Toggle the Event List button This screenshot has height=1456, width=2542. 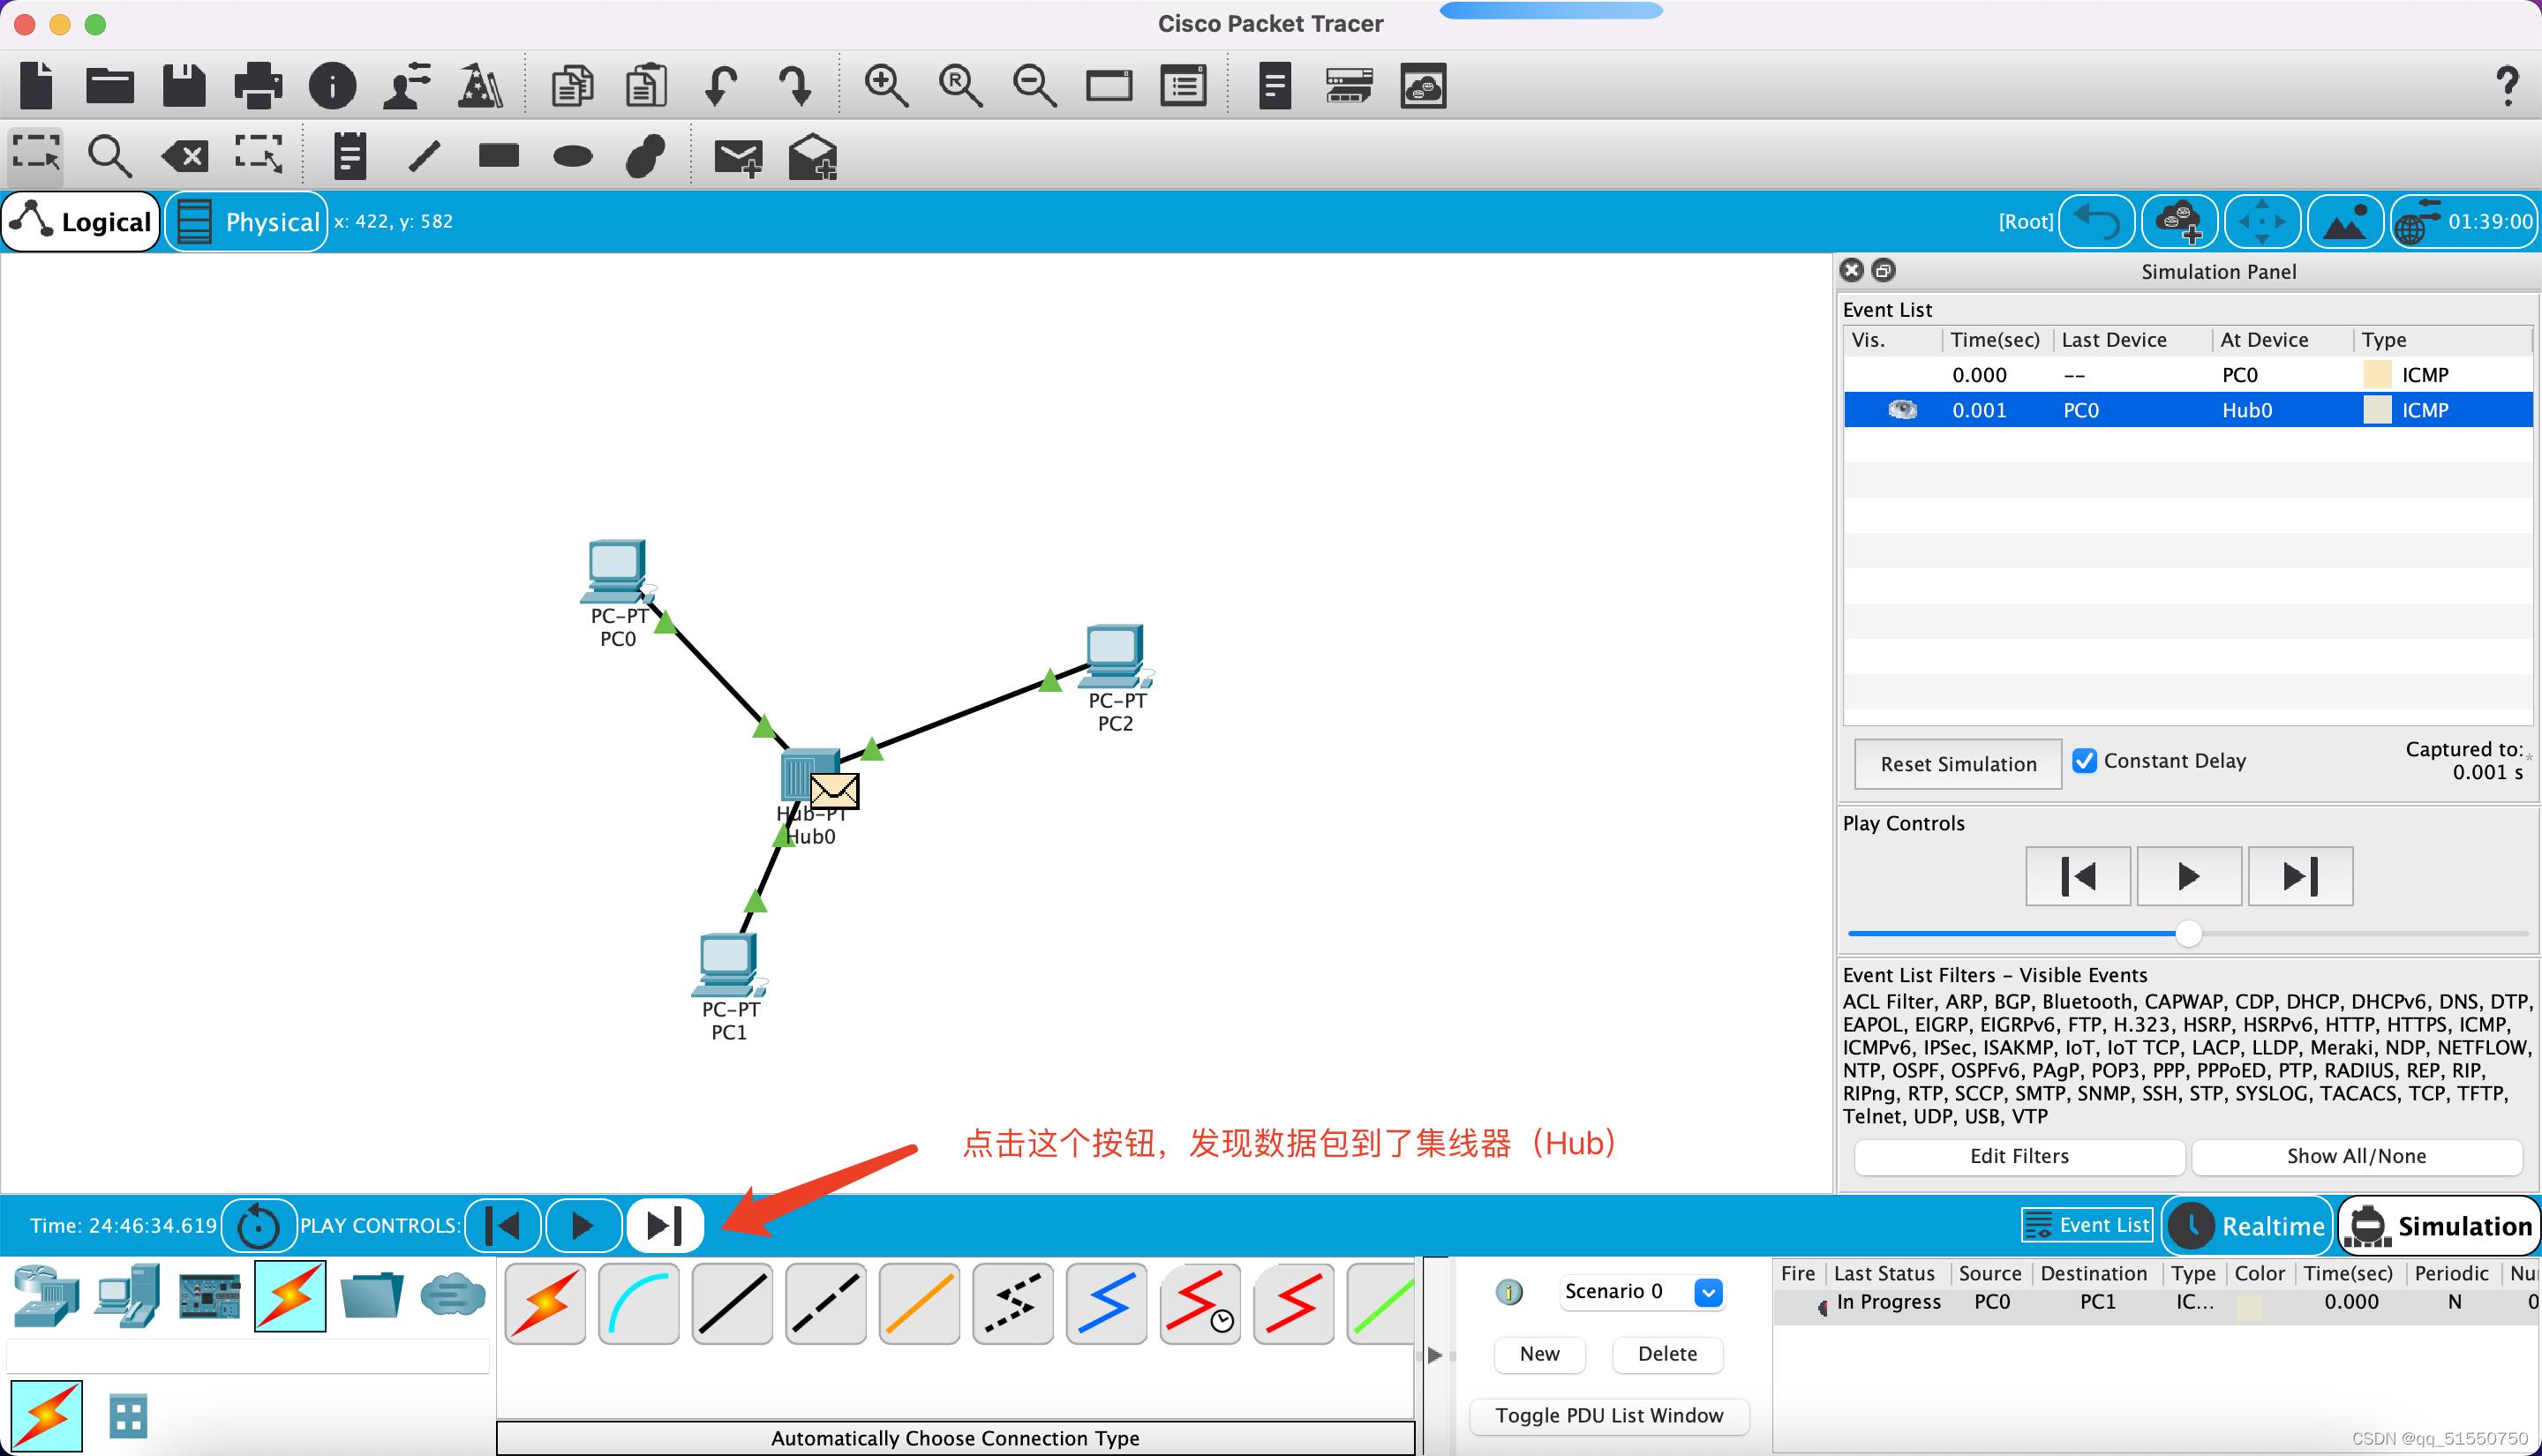click(2086, 1225)
